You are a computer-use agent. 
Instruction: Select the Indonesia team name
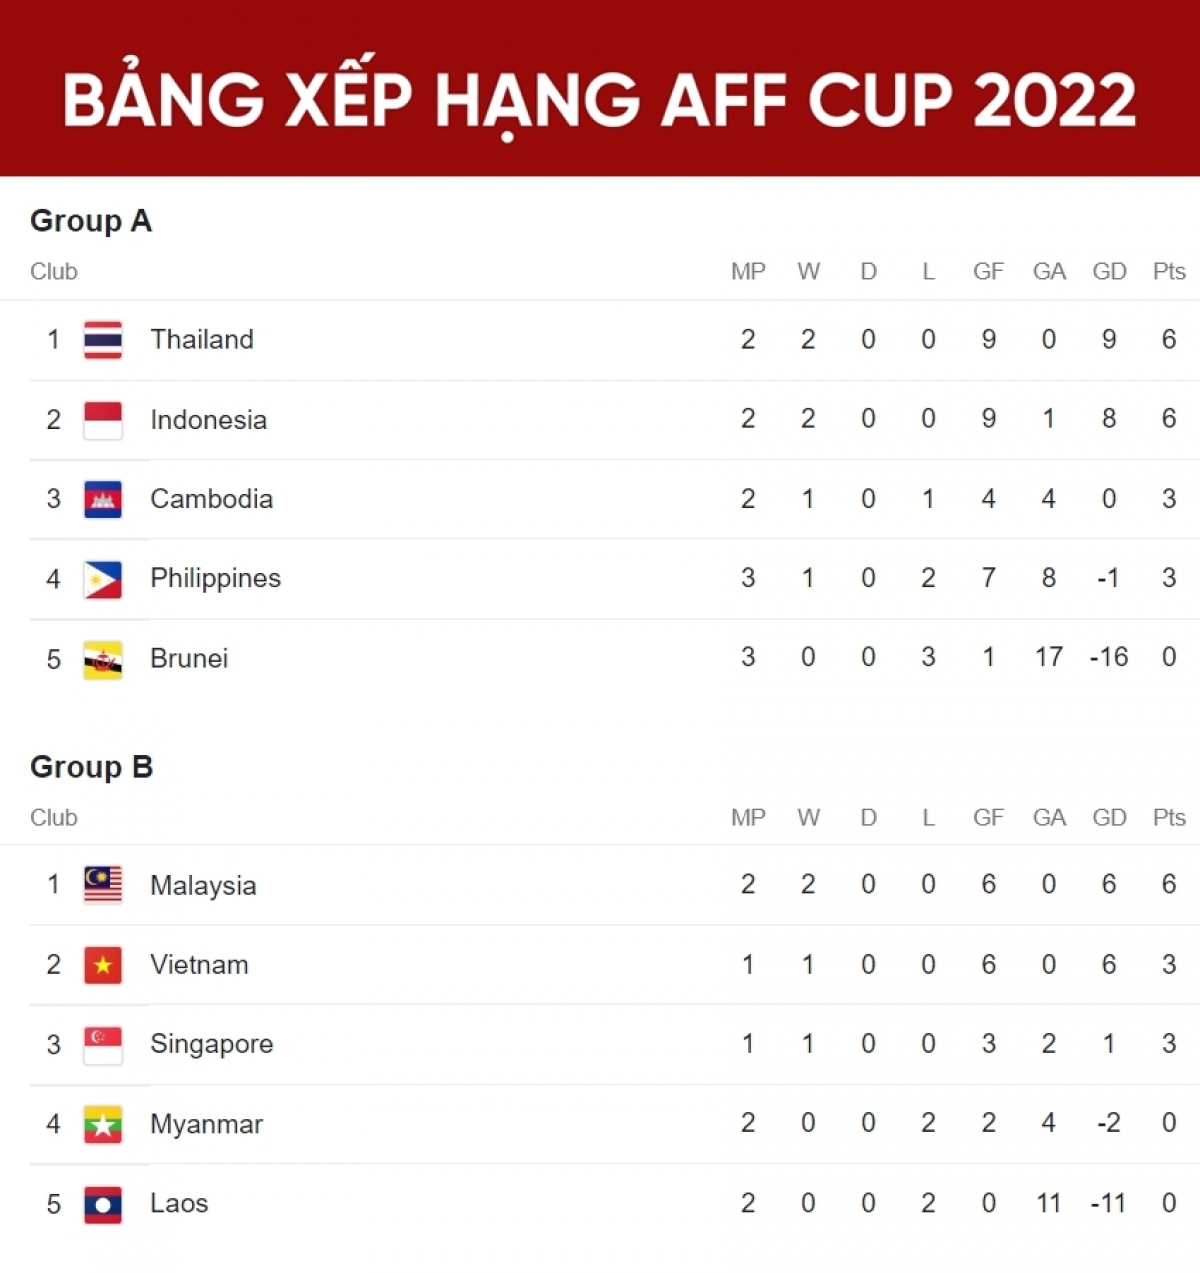pyautogui.click(x=208, y=420)
